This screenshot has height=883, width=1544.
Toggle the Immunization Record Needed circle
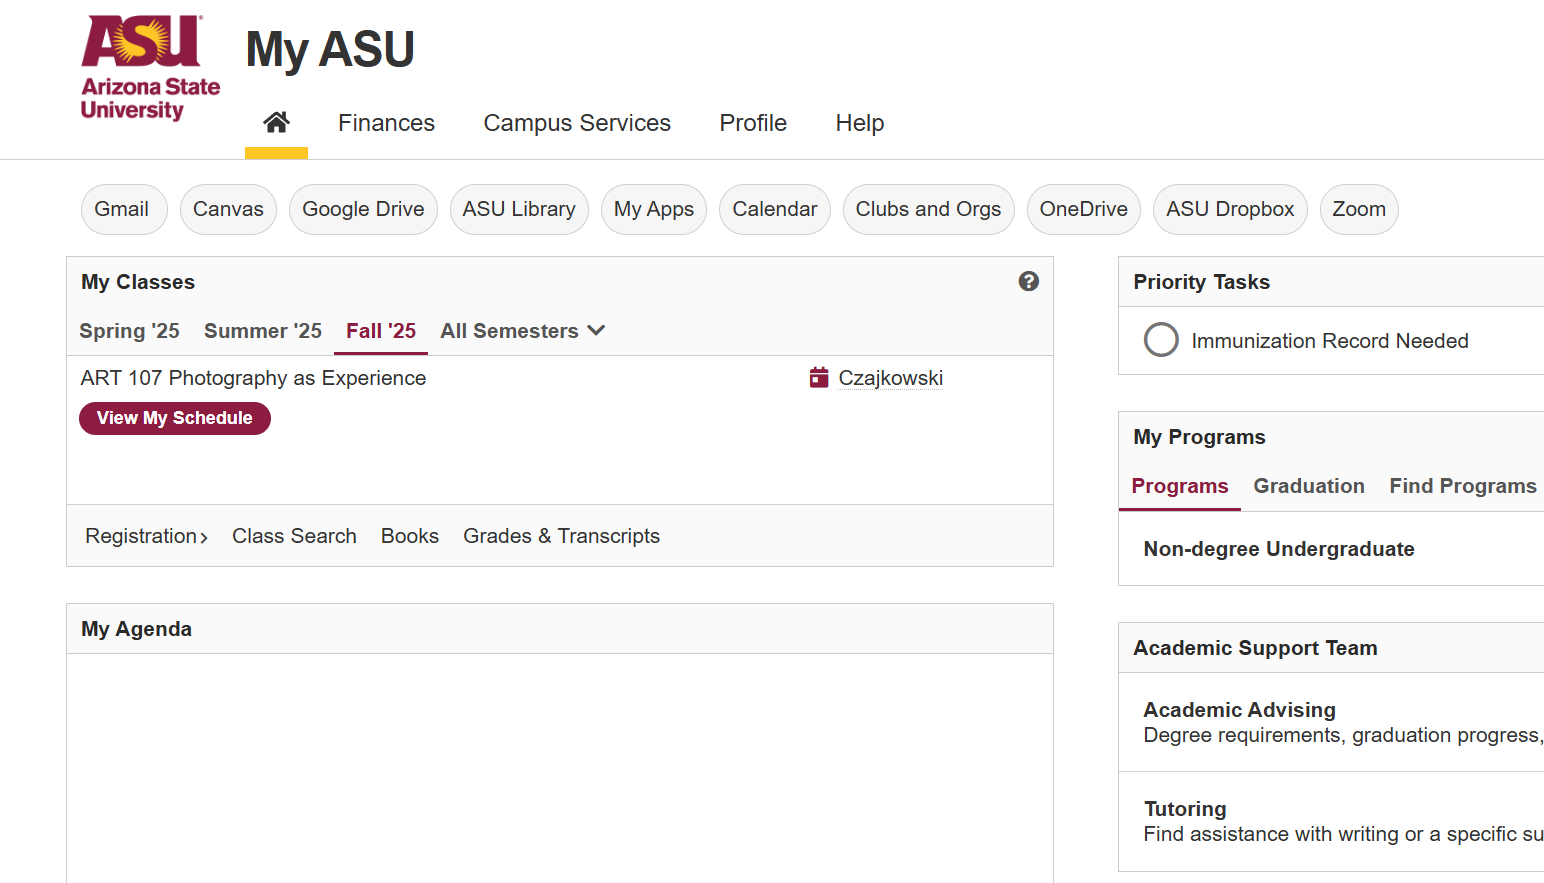click(1161, 340)
